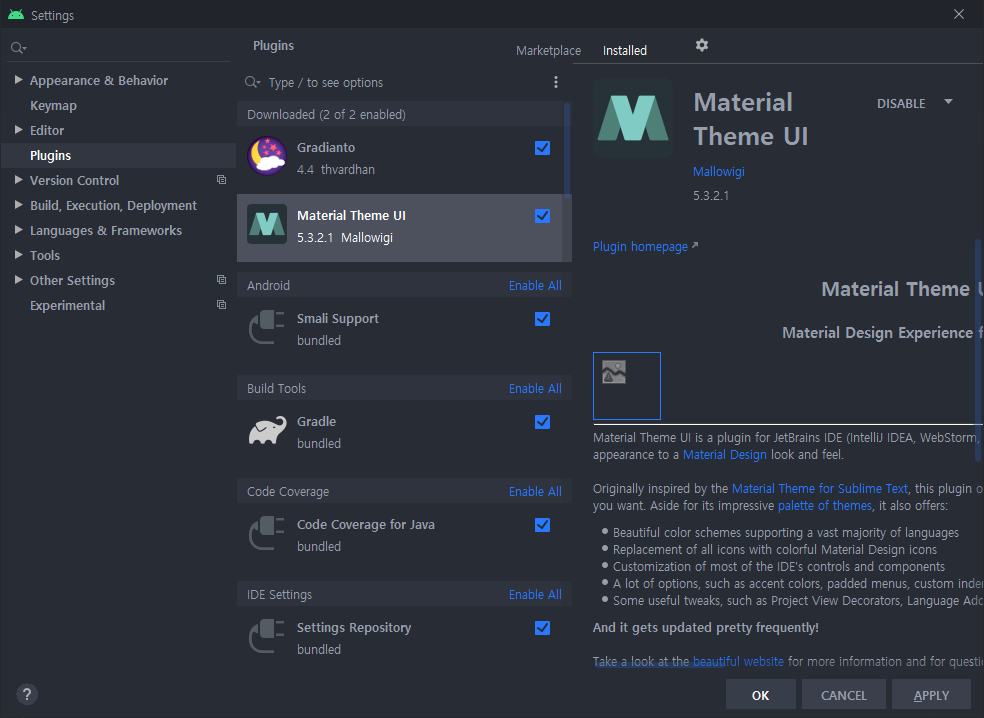Screen dimensions: 984x718
Task: Click the Gradianto plugin moon icon
Action: [x=267, y=156]
